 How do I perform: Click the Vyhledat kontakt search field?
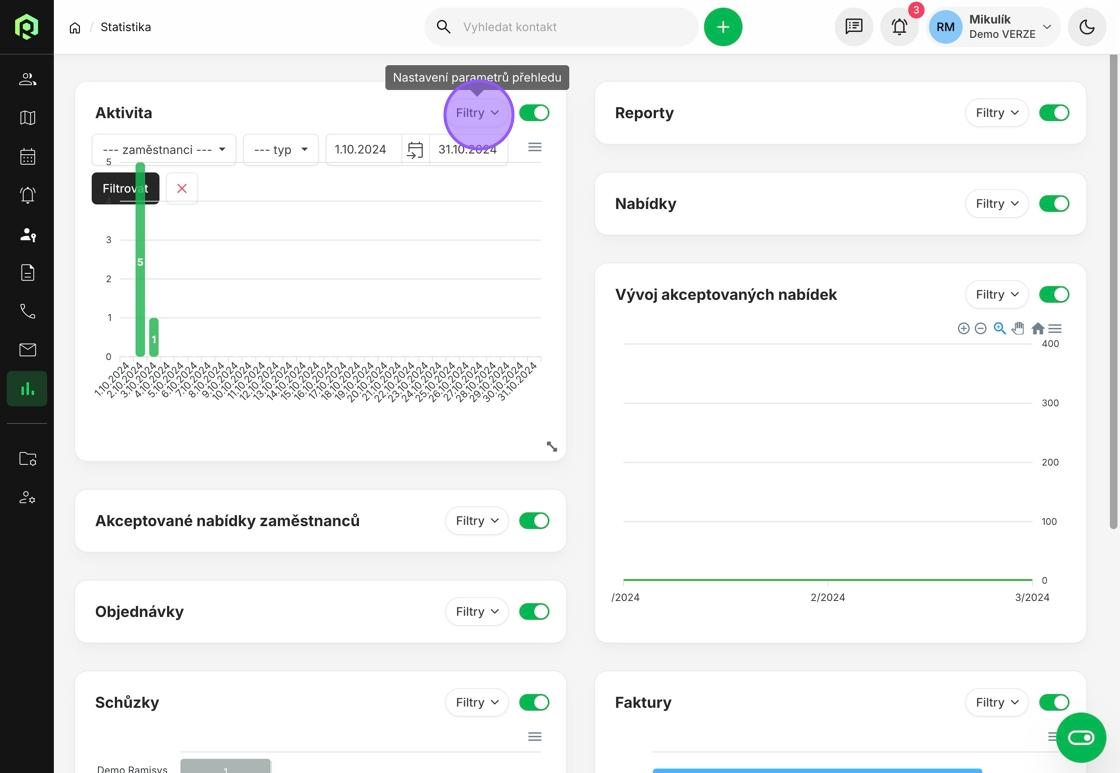point(561,27)
